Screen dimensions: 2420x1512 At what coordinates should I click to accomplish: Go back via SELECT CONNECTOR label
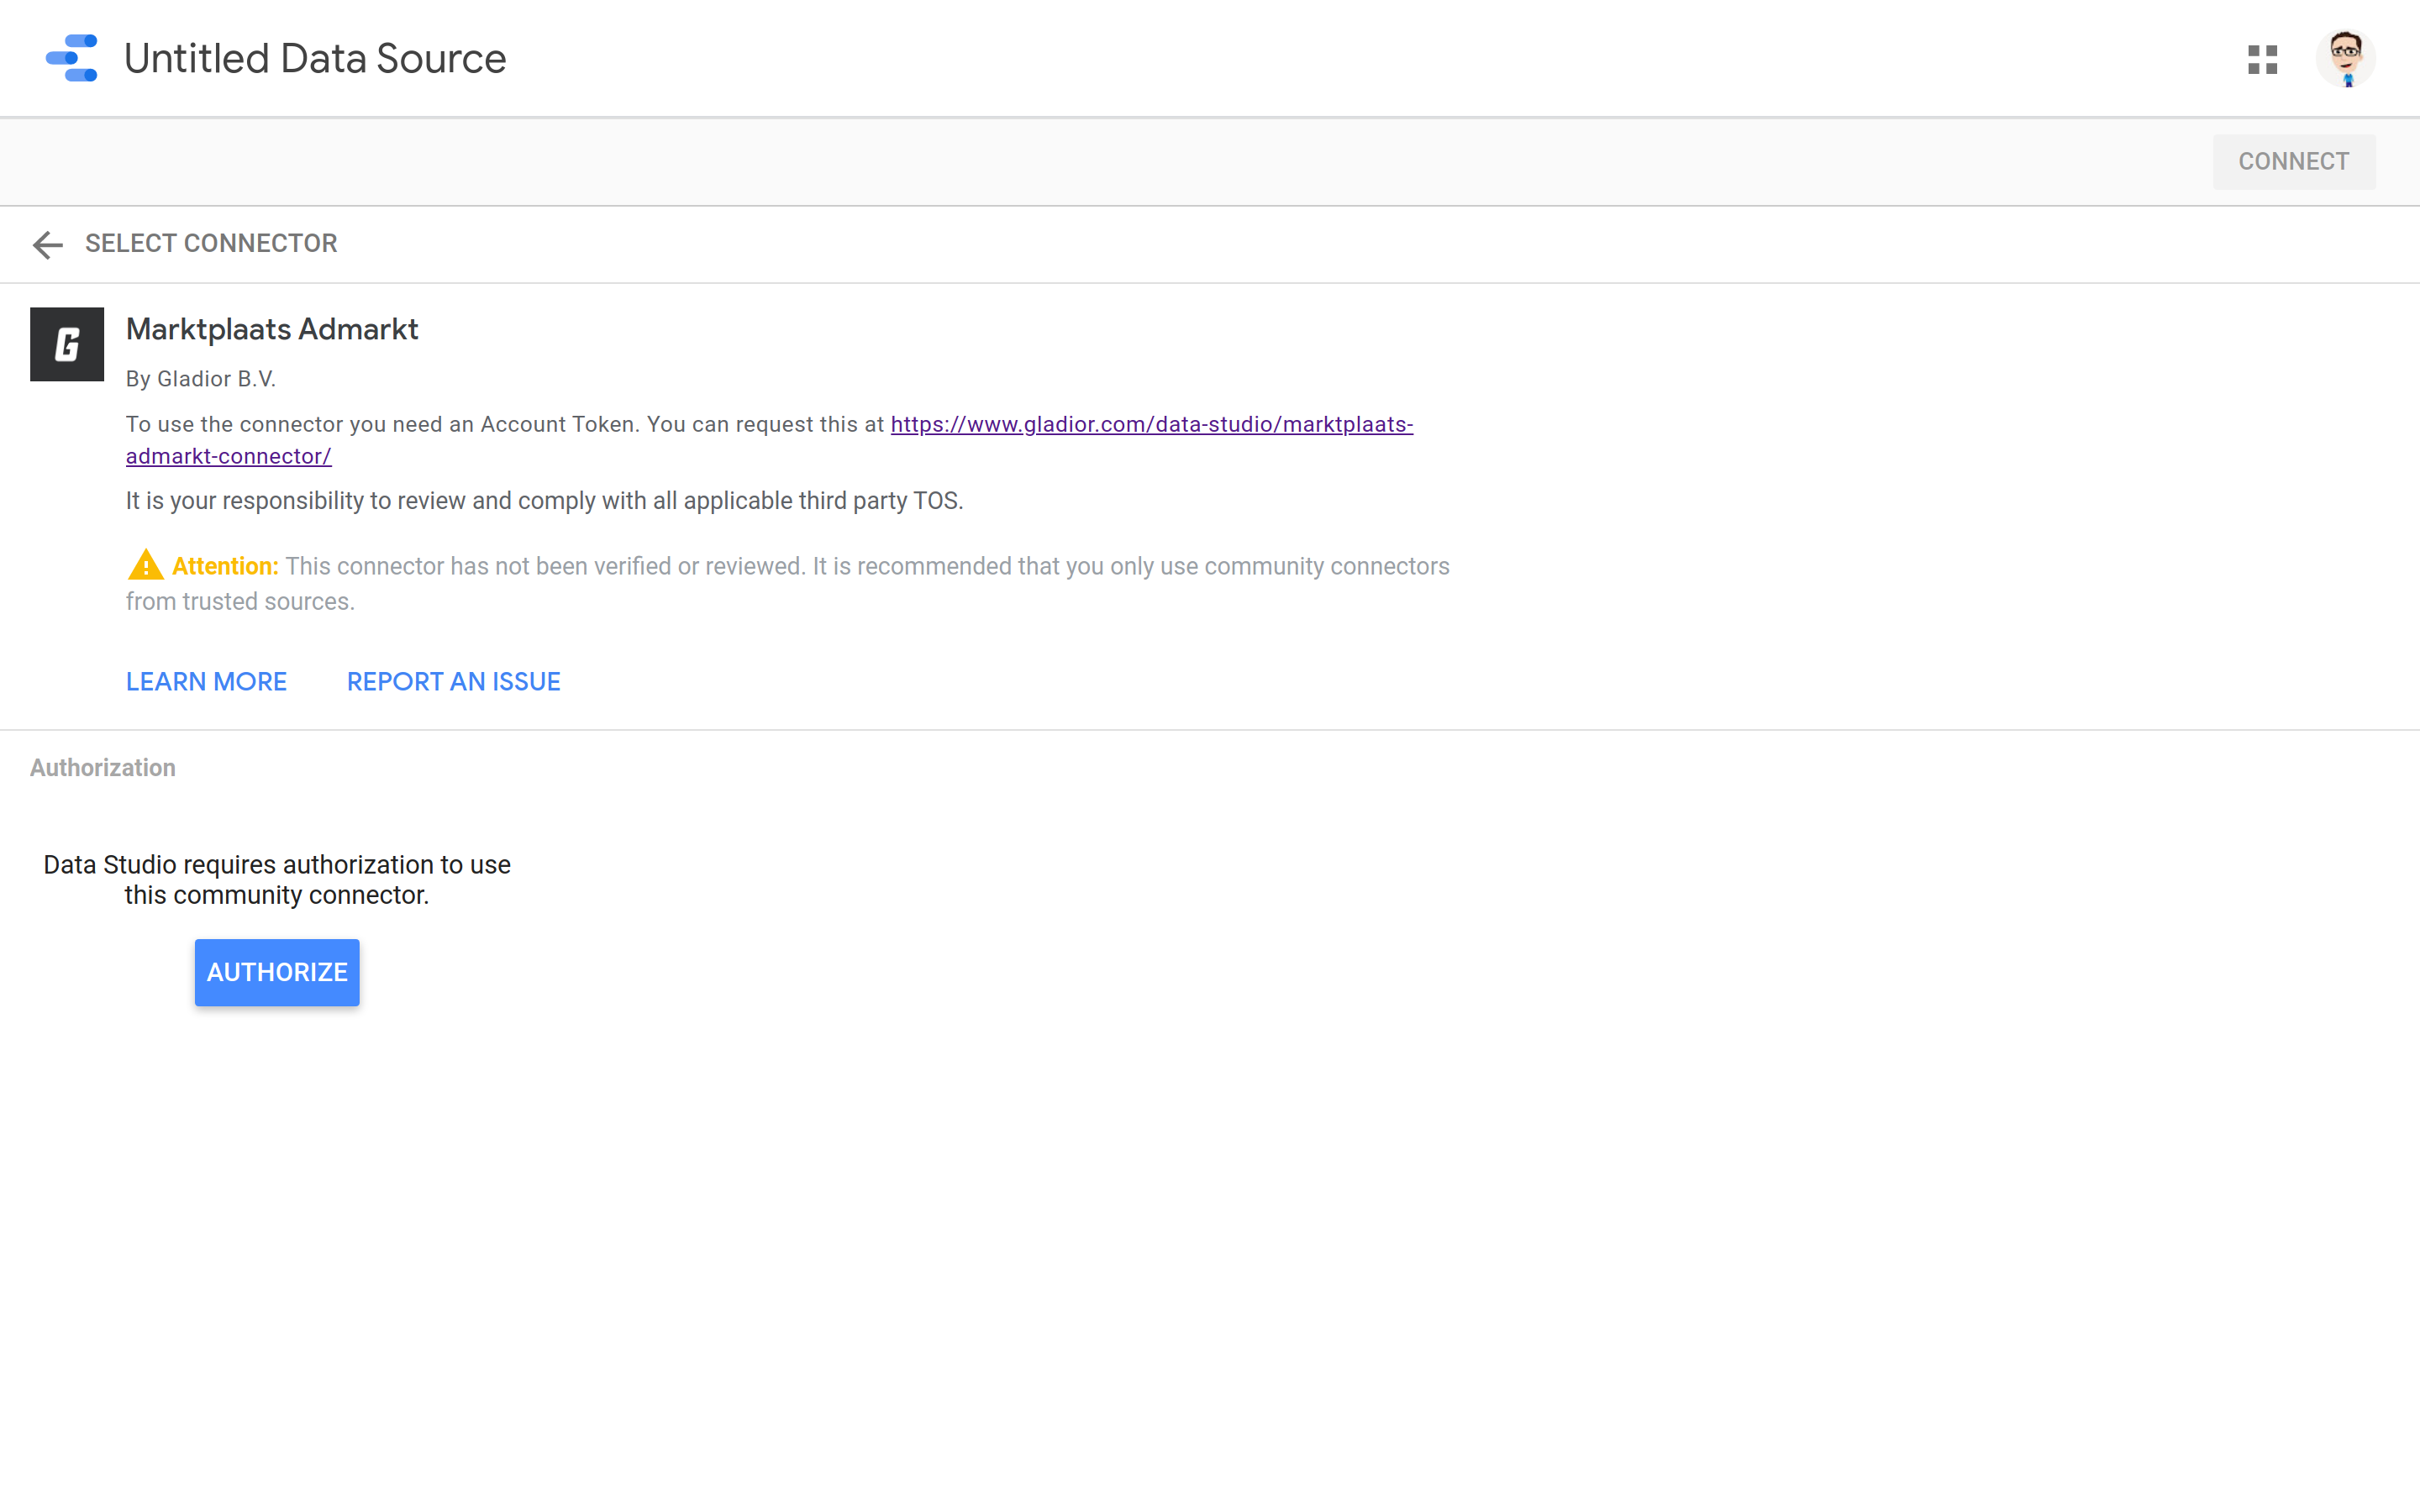point(211,243)
